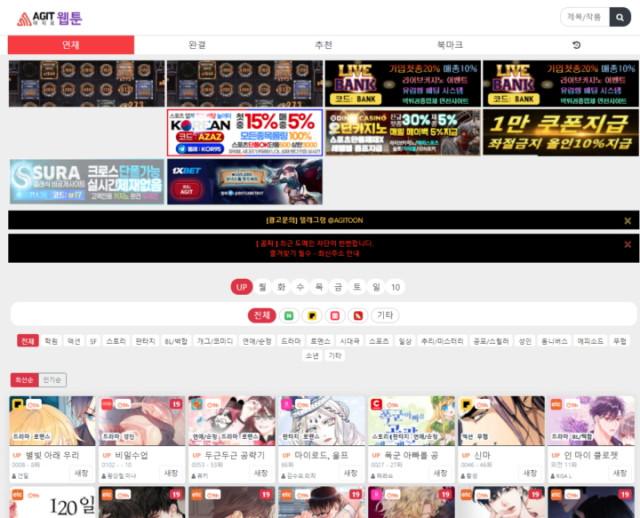Select the 일 day filter
Screen dimensions: 640x518
pyautogui.click(x=376, y=287)
